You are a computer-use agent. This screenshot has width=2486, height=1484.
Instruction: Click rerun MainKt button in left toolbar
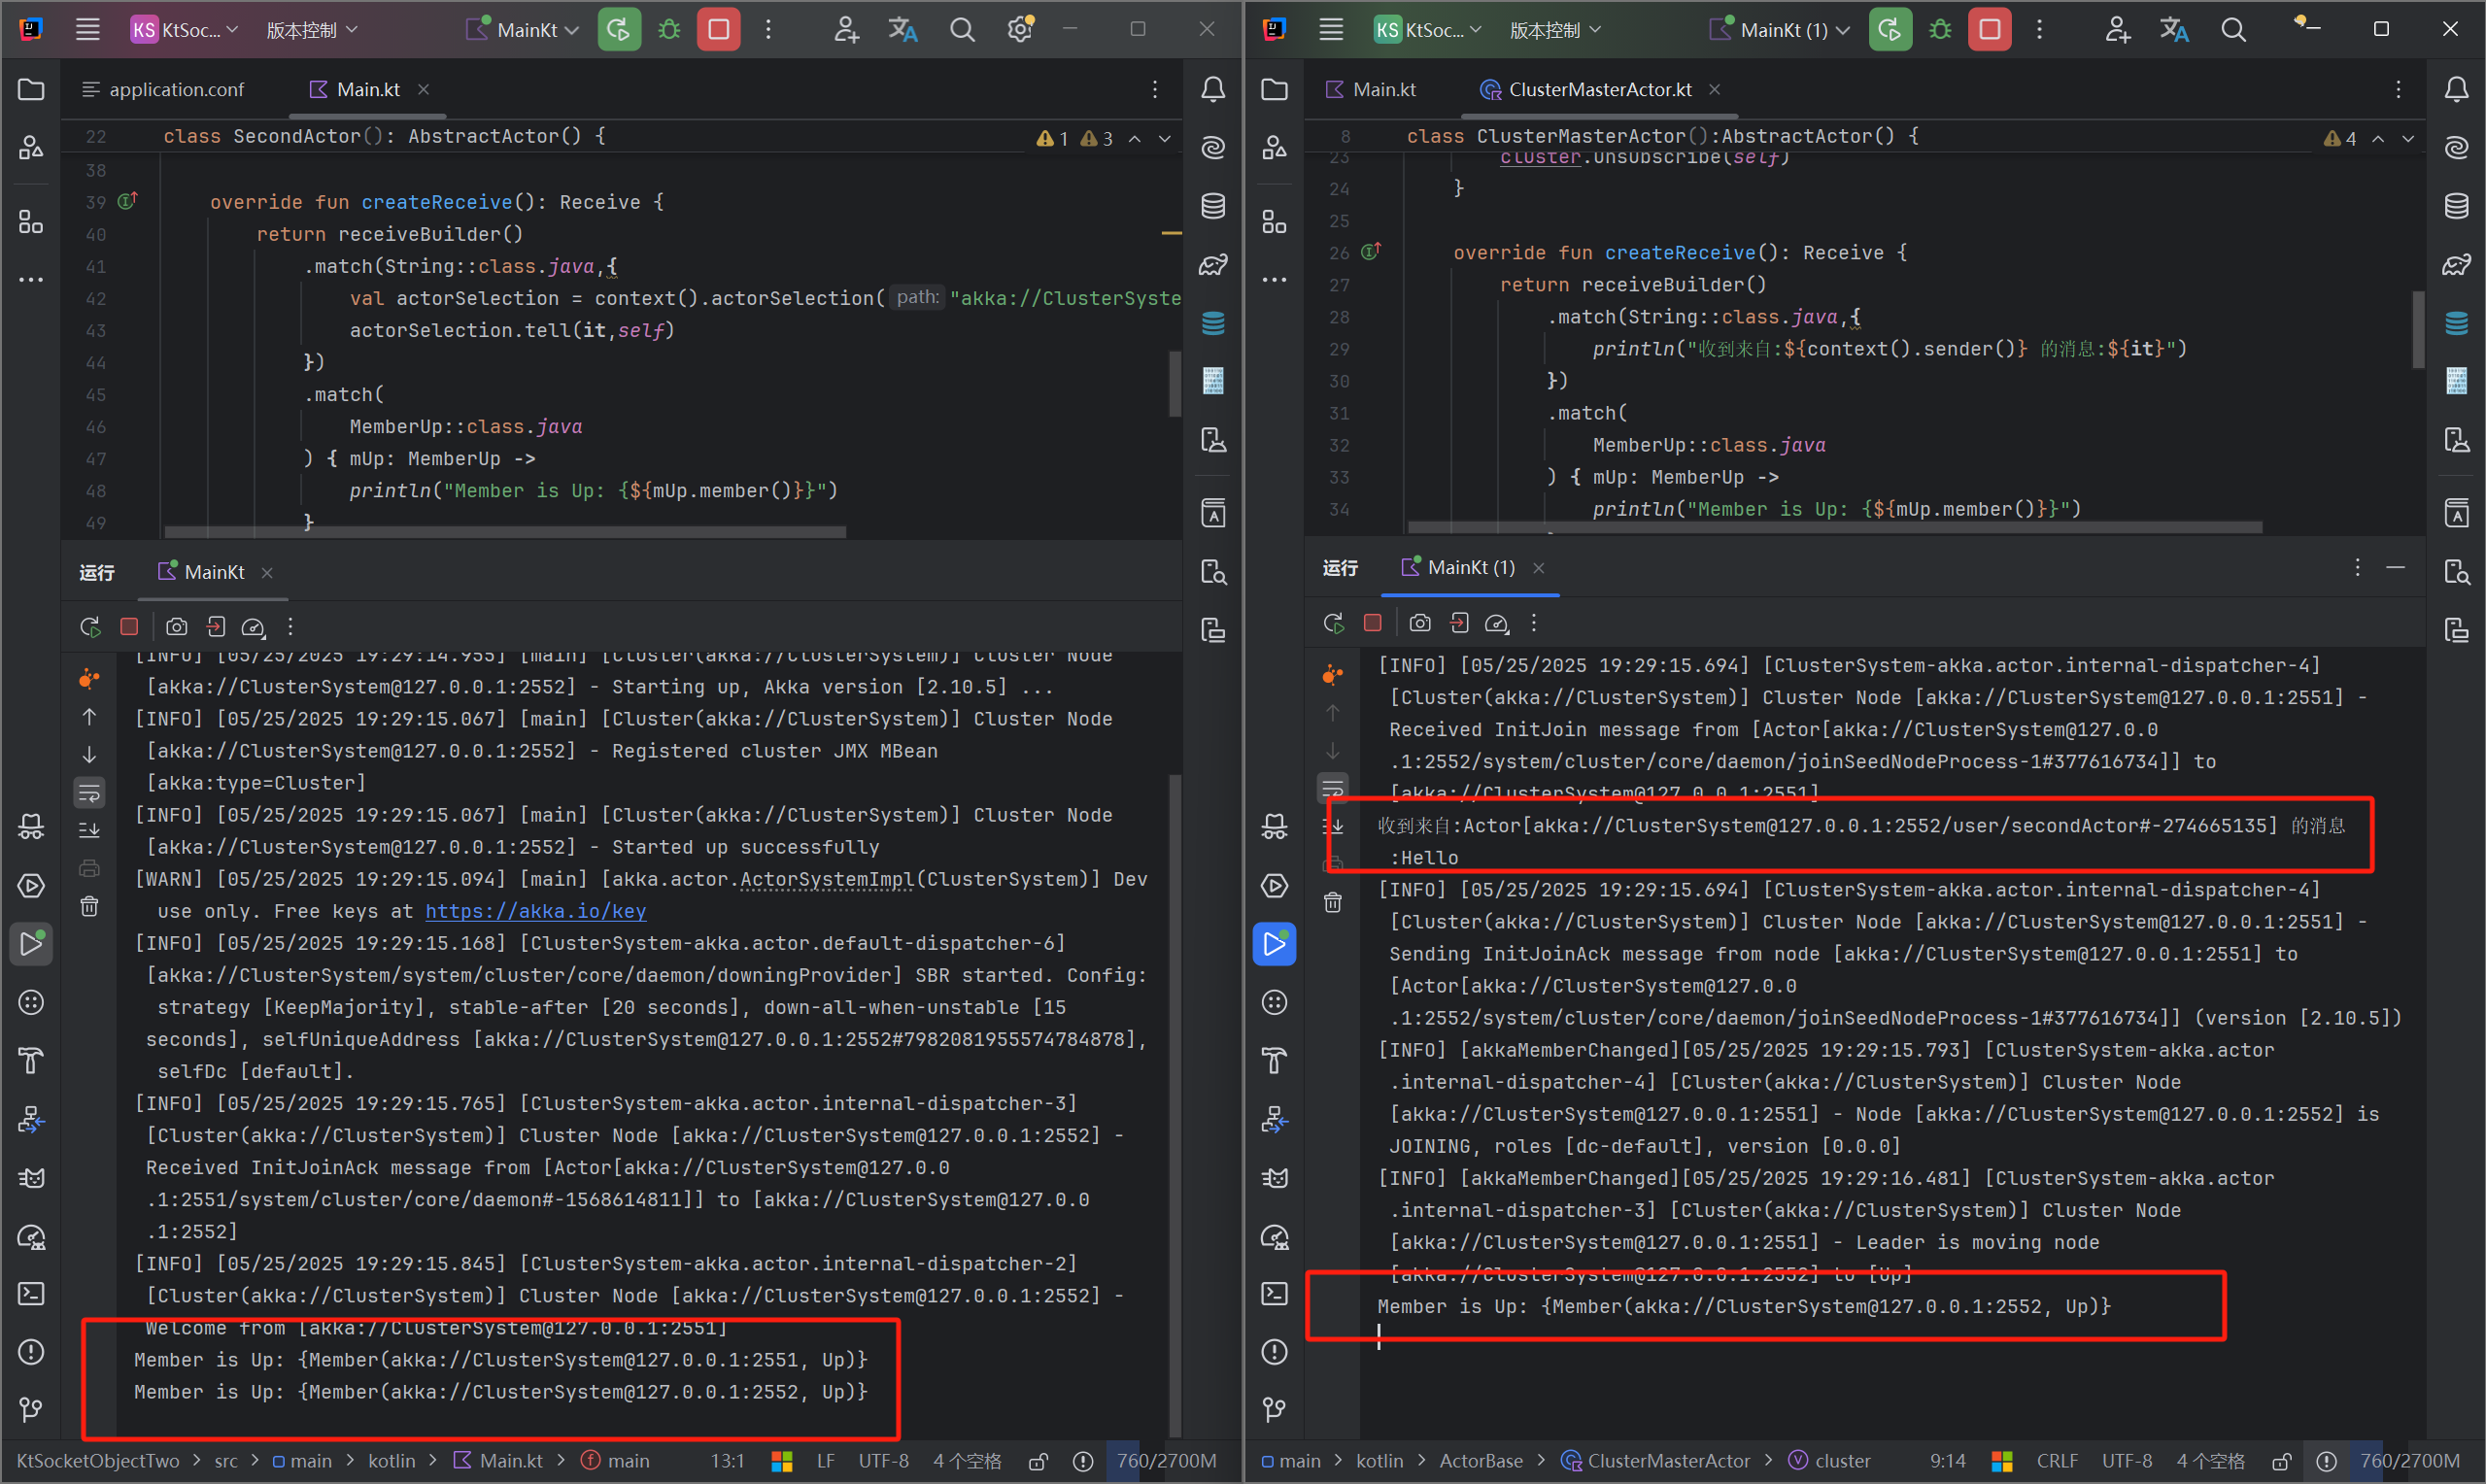[x=619, y=30]
